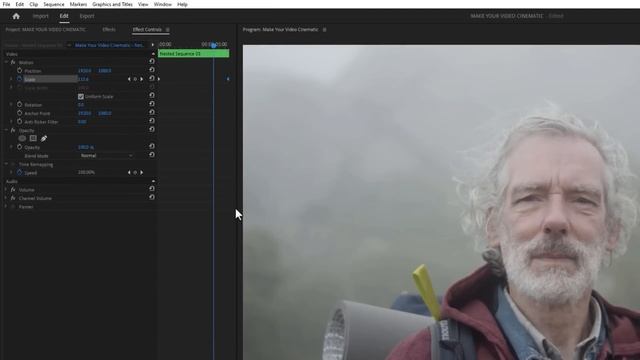Expand the Volume audio effect
The image size is (640, 360).
6,189
